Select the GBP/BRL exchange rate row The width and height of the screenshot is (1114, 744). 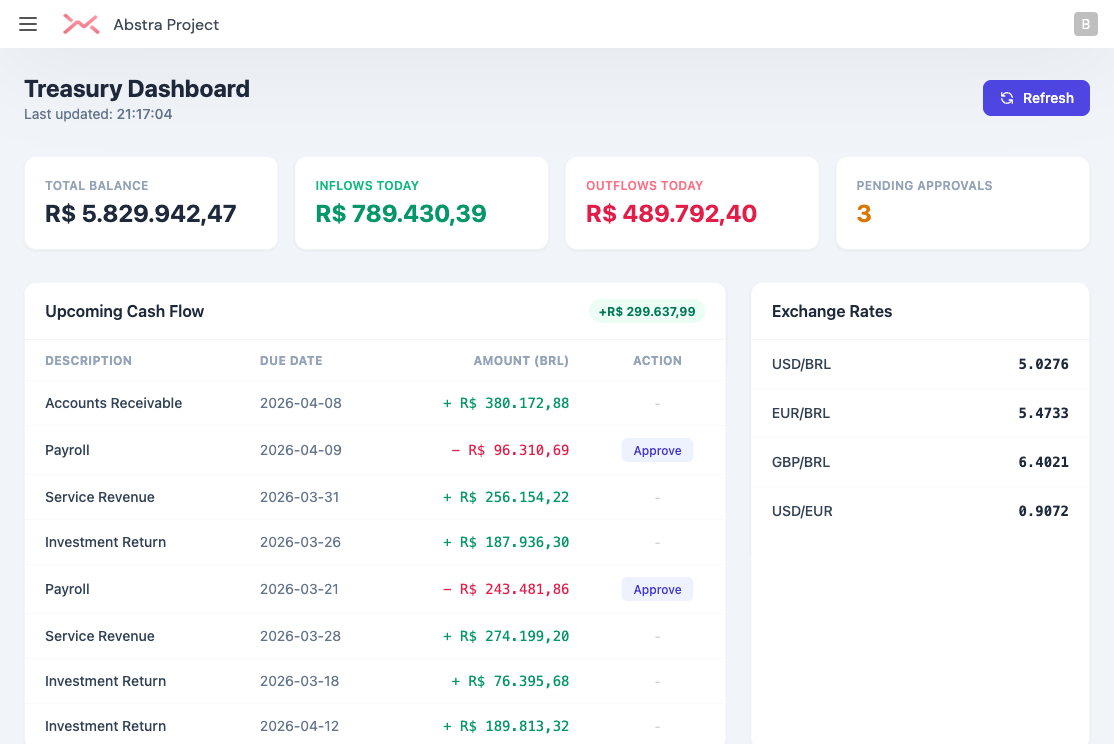click(x=919, y=462)
